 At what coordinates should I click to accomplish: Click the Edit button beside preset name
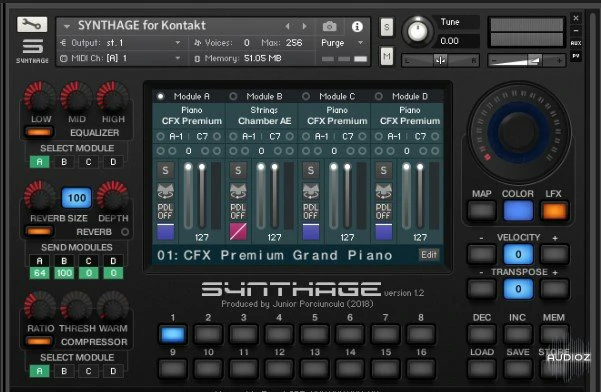pos(429,255)
